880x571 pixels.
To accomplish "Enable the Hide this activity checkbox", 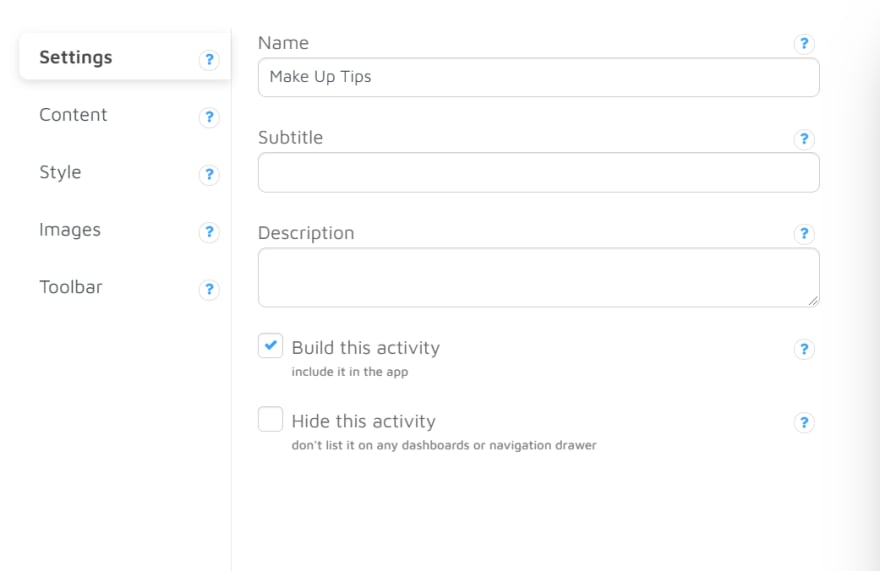I will (270, 419).
